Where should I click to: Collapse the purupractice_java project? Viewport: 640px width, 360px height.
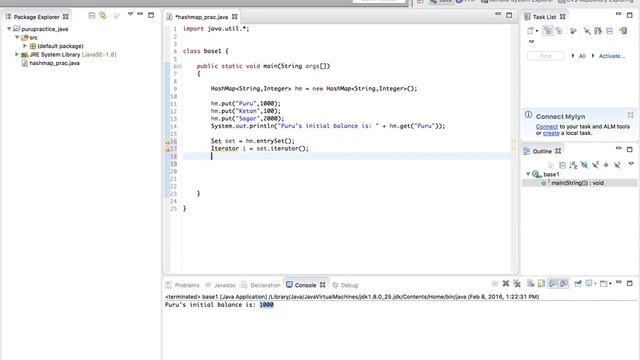click(x=9, y=29)
